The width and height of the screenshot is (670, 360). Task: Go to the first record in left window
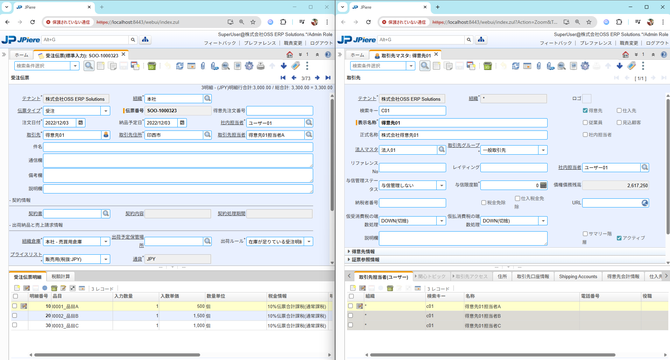click(x=283, y=78)
